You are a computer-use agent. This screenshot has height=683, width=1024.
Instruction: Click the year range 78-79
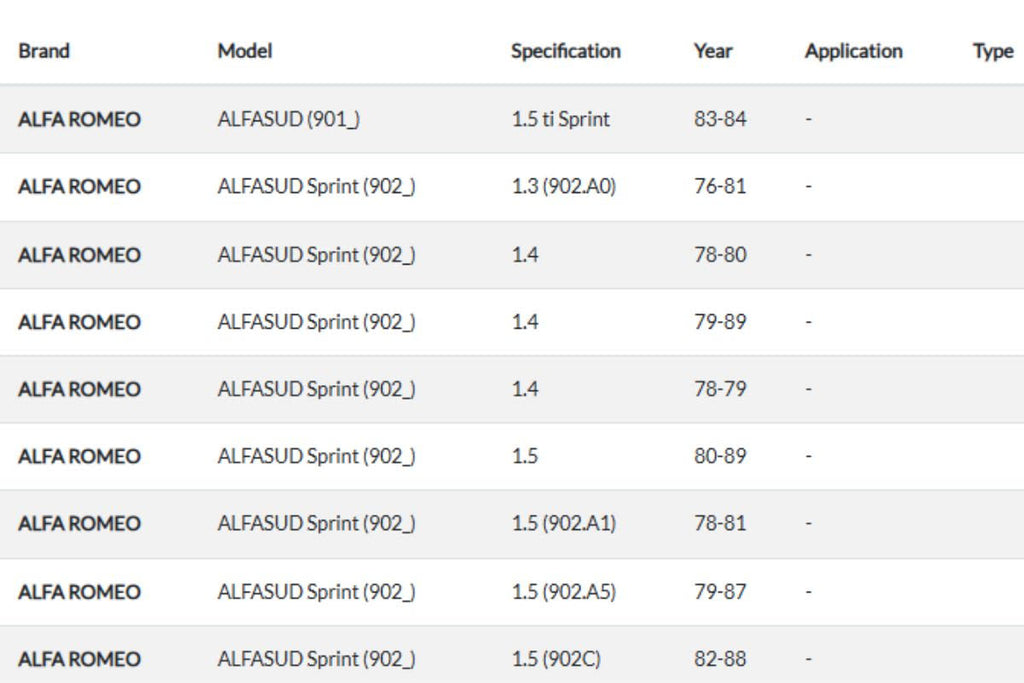720,389
